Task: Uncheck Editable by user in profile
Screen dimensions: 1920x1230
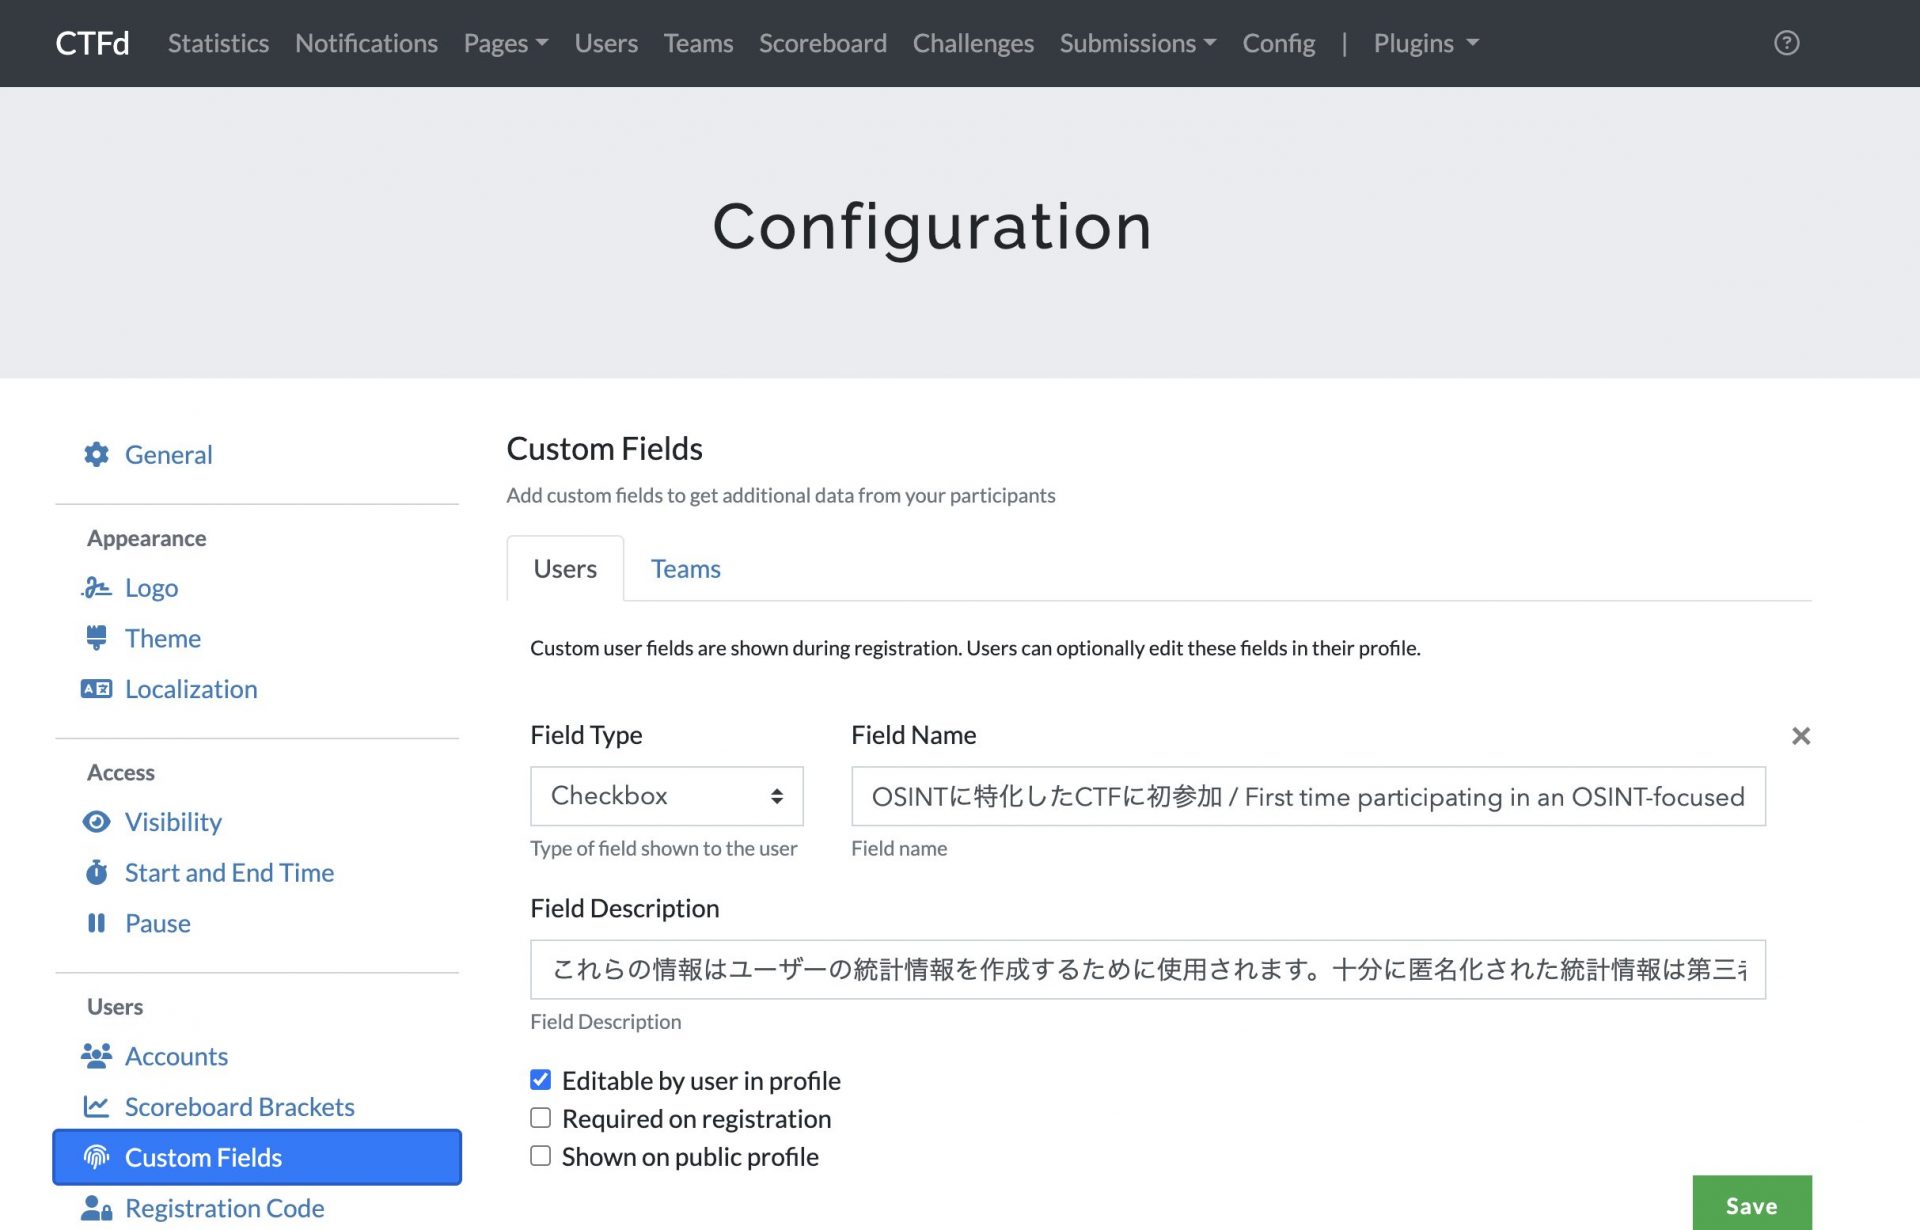Action: pos(540,1080)
